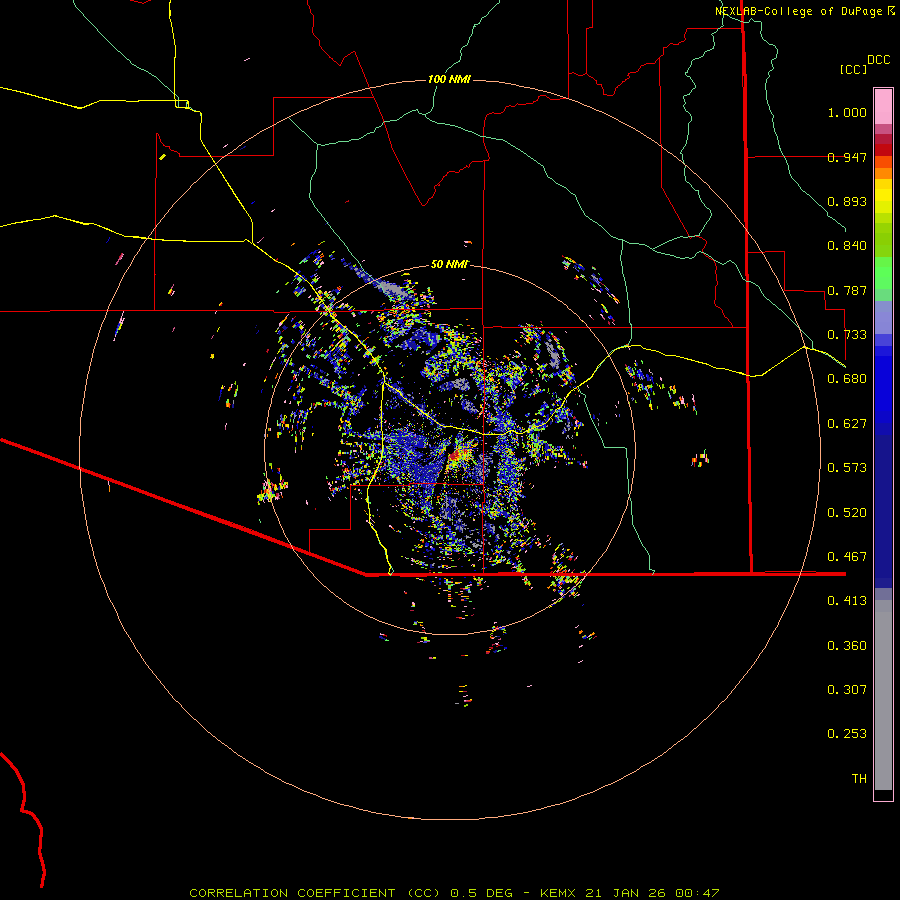Click the 0.947 scale value
900x900 pixels.
point(847,157)
